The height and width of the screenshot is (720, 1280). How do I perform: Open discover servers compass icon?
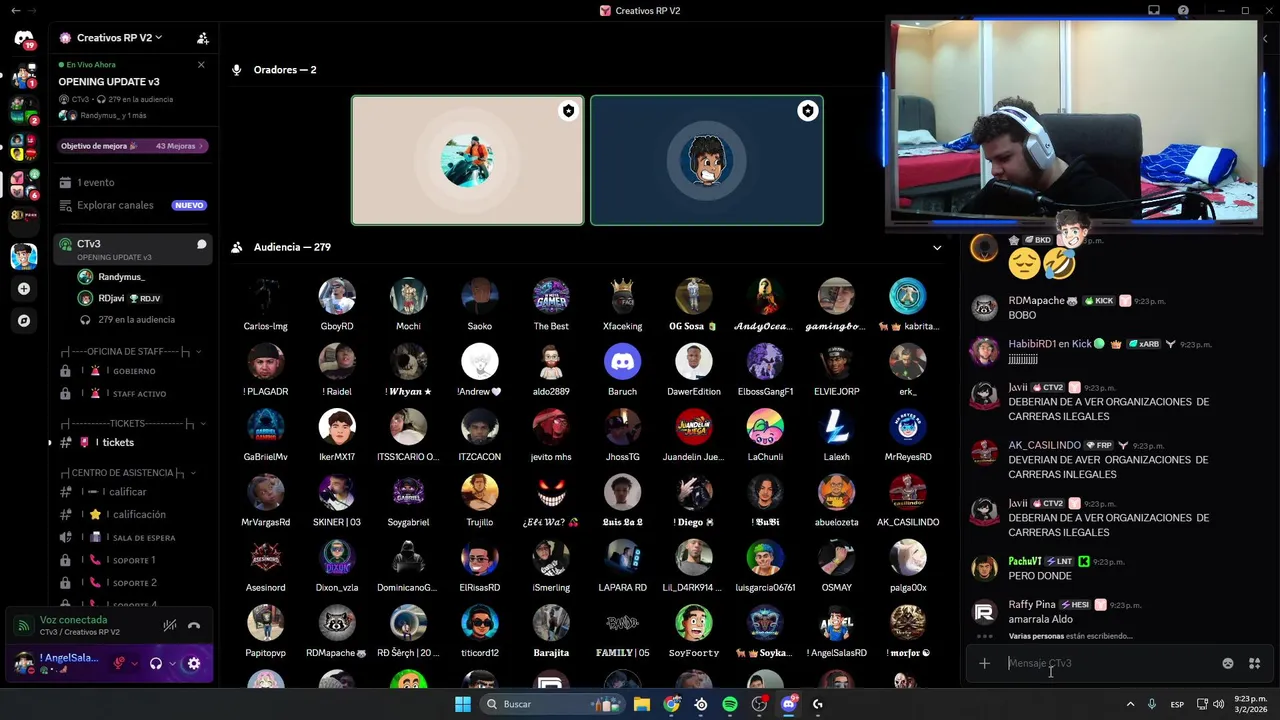point(24,321)
